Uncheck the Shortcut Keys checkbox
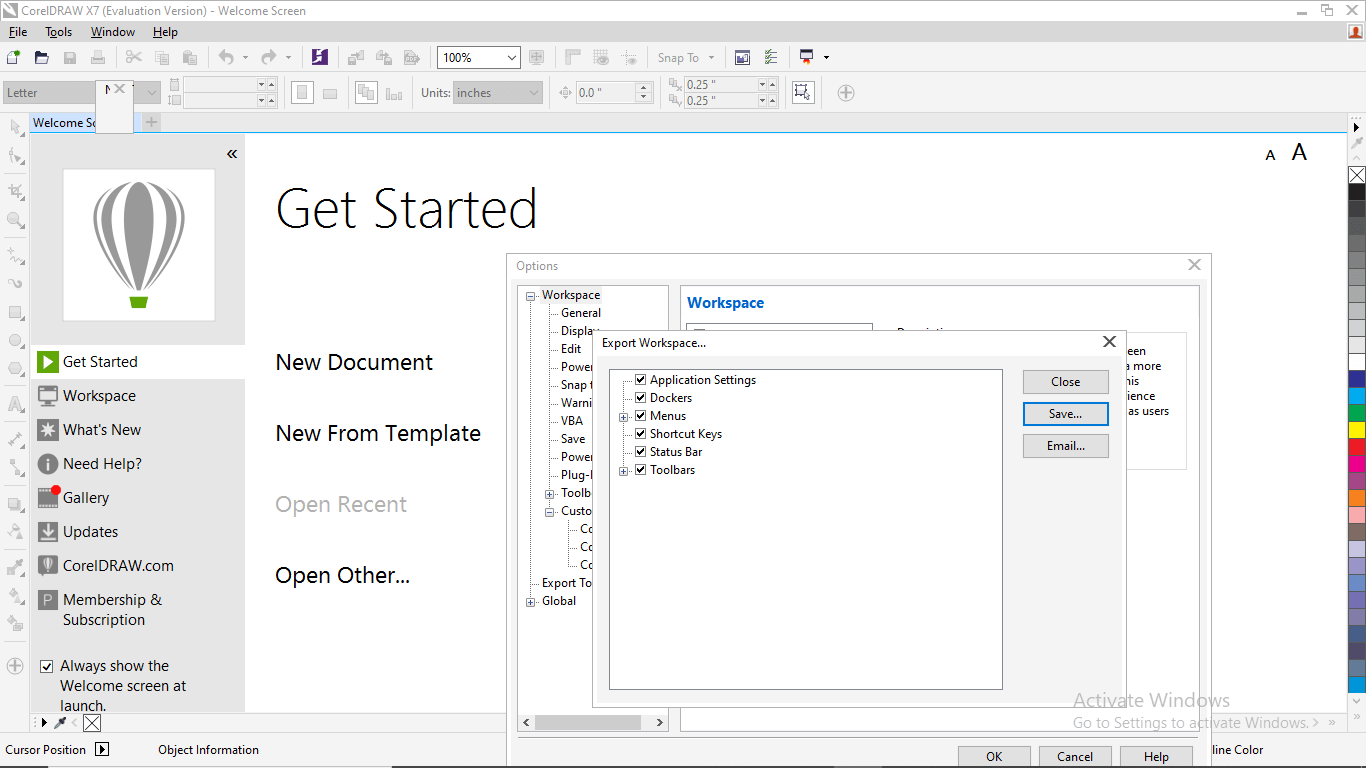This screenshot has width=1366, height=768. point(641,434)
